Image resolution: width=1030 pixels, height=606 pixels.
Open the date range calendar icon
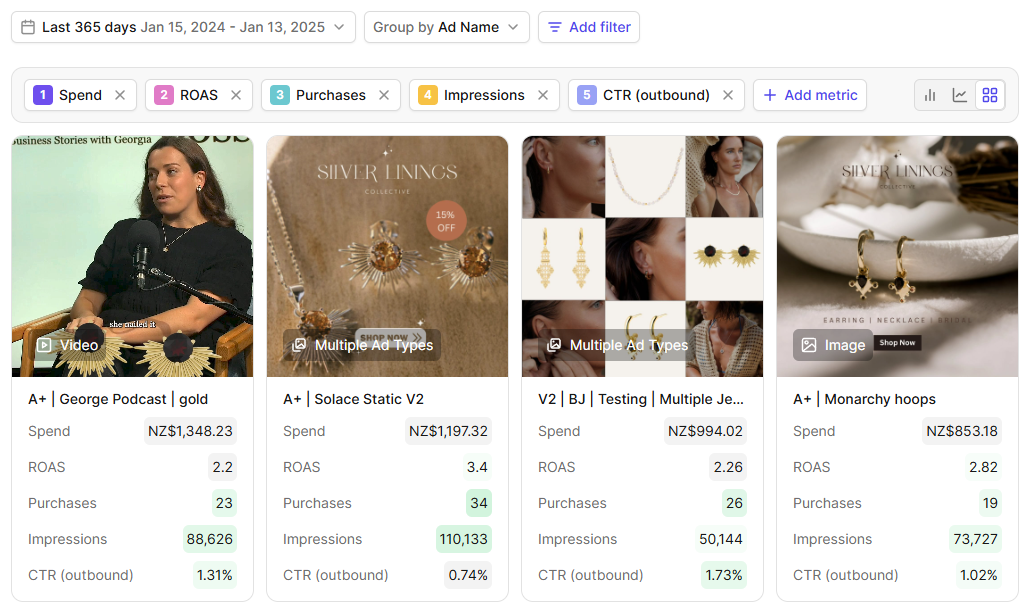(x=28, y=27)
